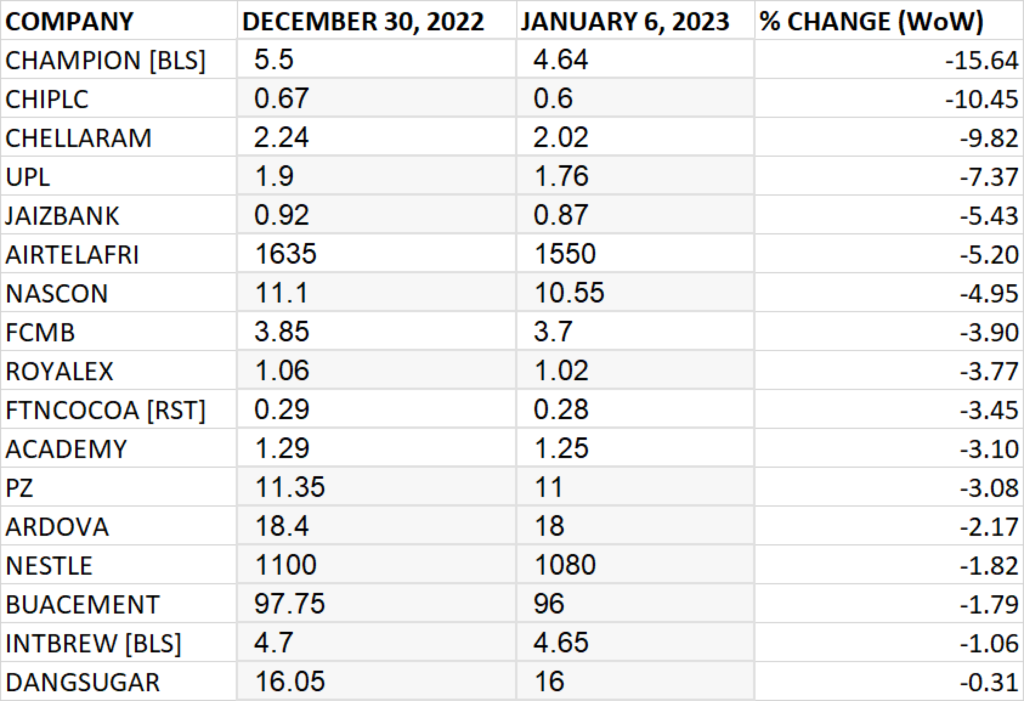This screenshot has width=1024, height=701.
Task: Click the % CHANGE (WoW) header cell
Action: (889, 21)
